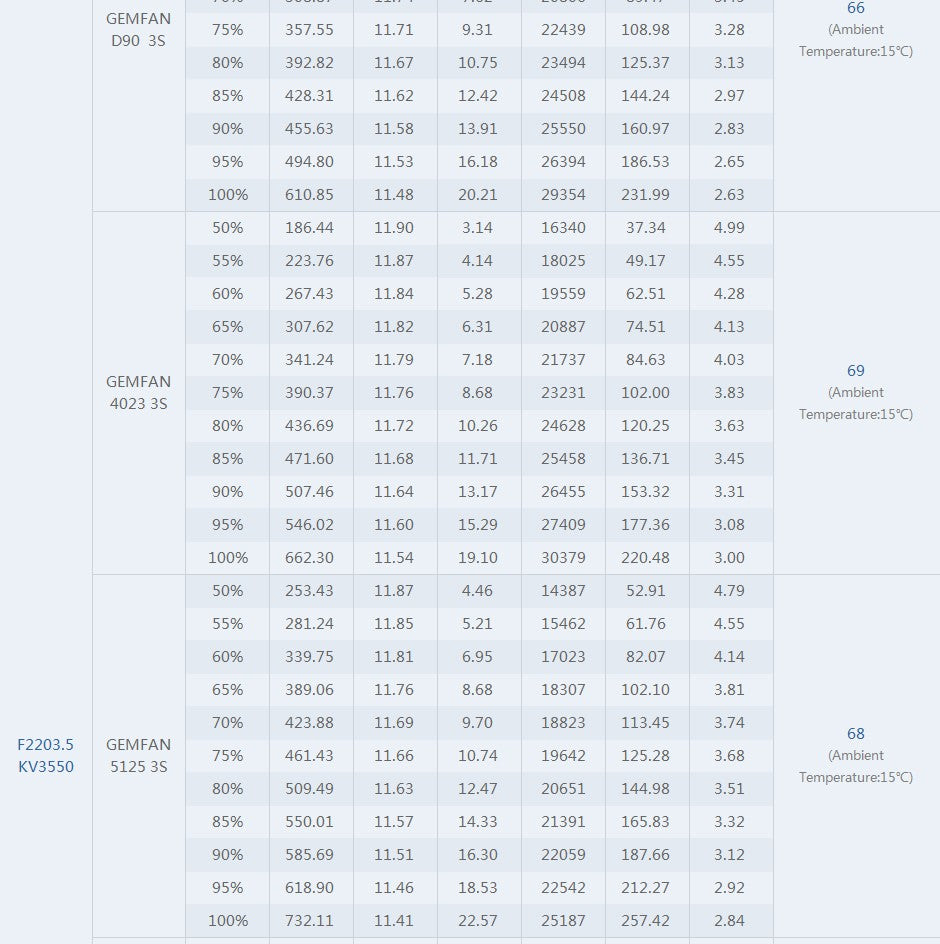
Task: Select the GEMFAN D90 3S propeller cell
Action: (x=139, y=29)
